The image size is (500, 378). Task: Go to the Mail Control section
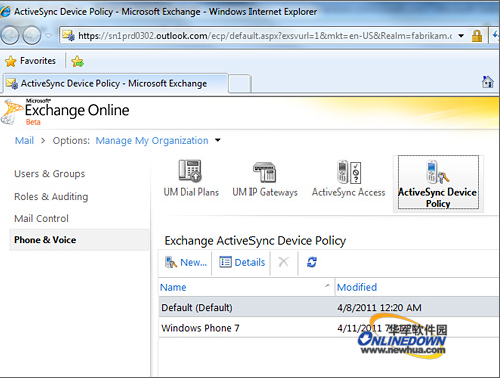point(41,219)
